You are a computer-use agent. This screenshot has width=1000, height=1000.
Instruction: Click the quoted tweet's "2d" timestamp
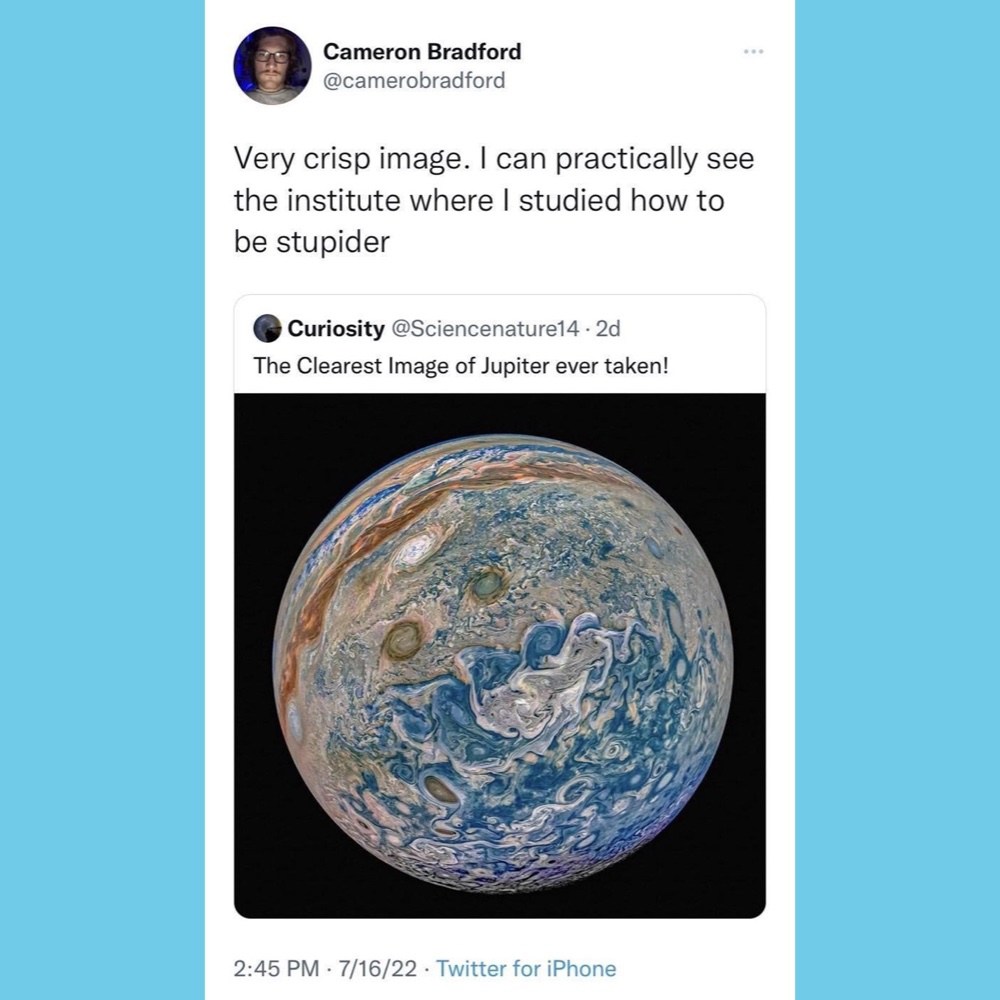point(608,328)
